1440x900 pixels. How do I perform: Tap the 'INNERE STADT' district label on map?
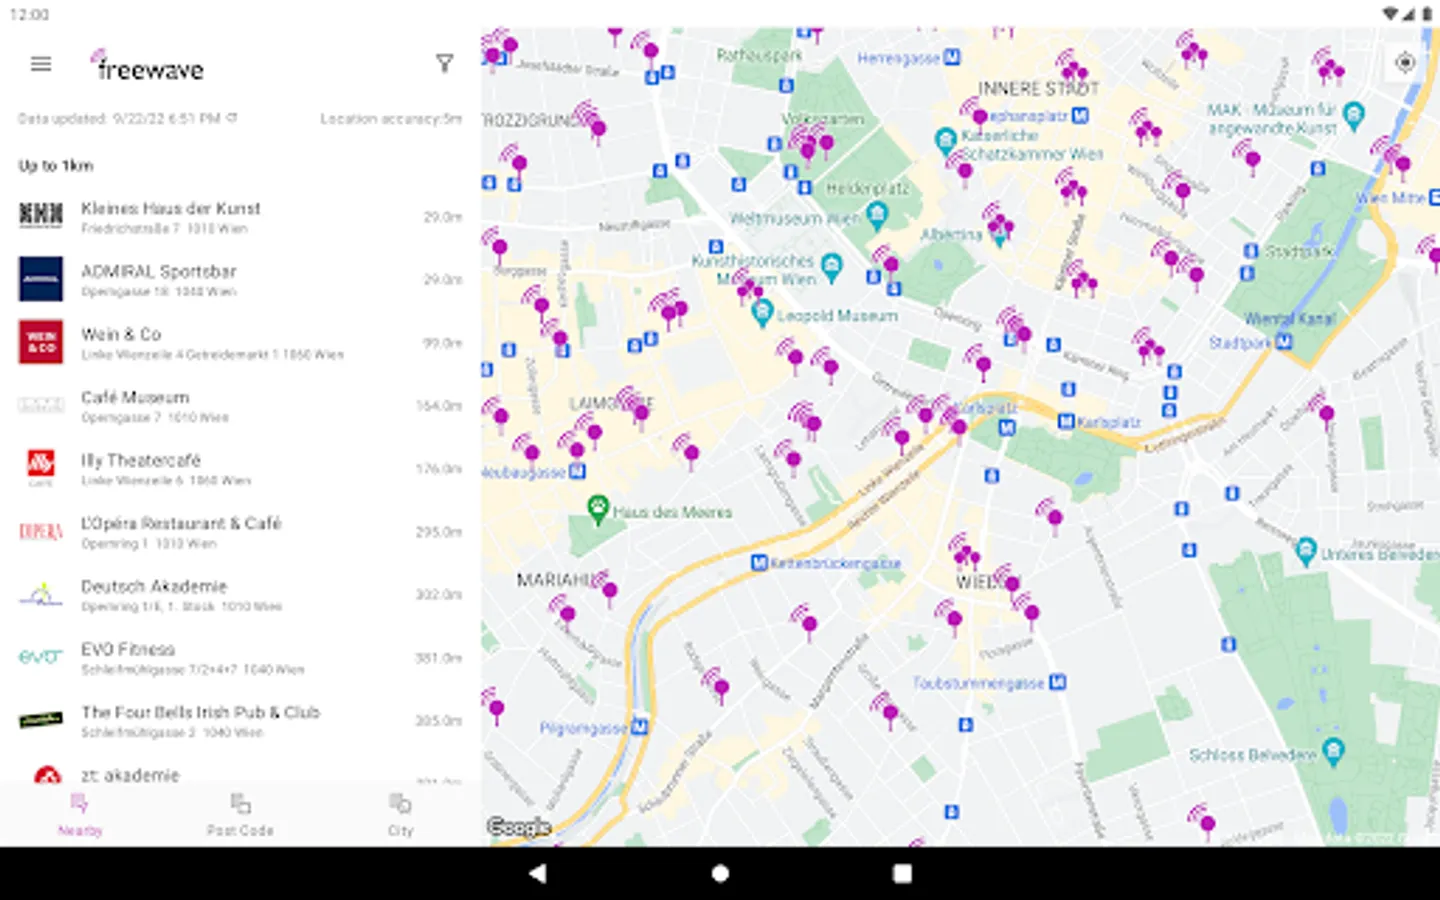coord(1038,88)
